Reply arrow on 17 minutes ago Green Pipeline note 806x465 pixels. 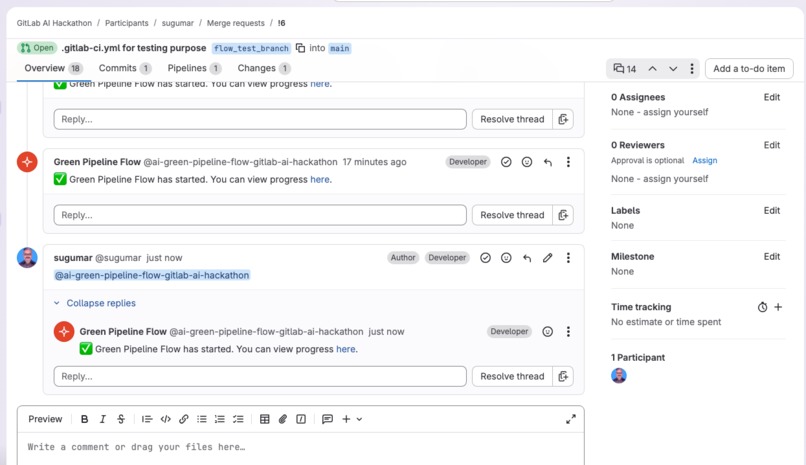click(548, 162)
